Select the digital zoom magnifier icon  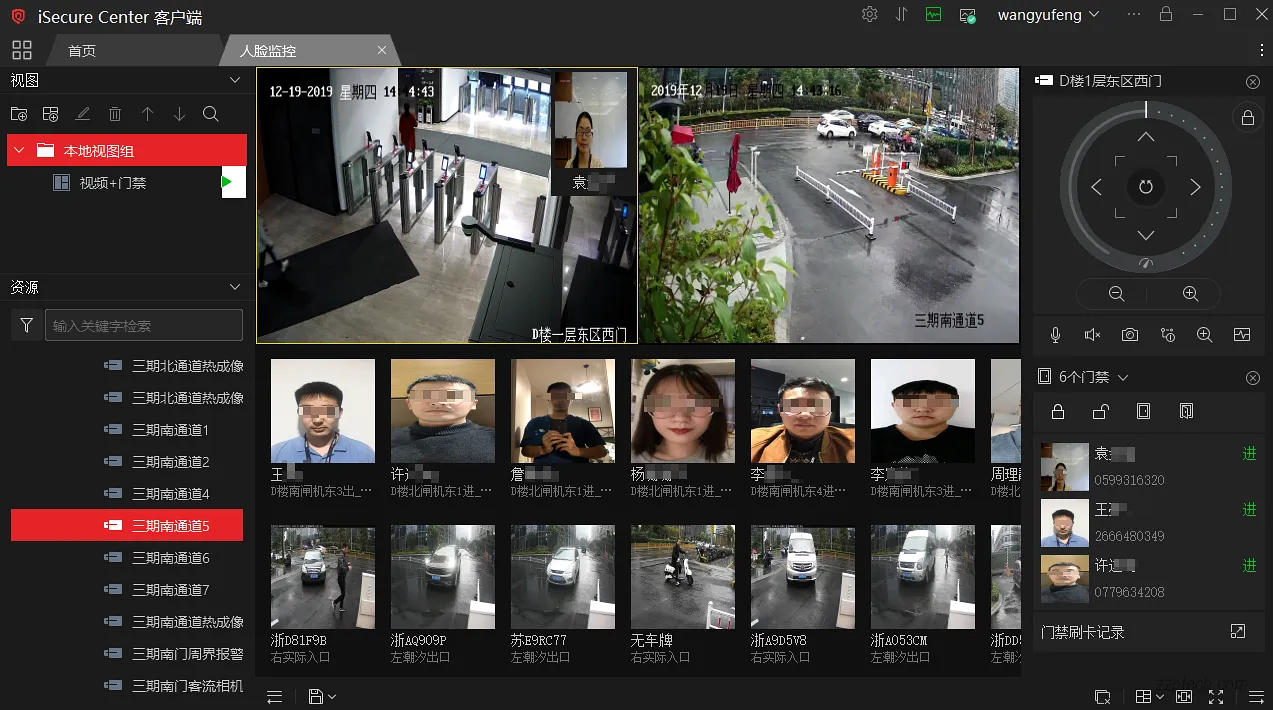pos(1204,335)
